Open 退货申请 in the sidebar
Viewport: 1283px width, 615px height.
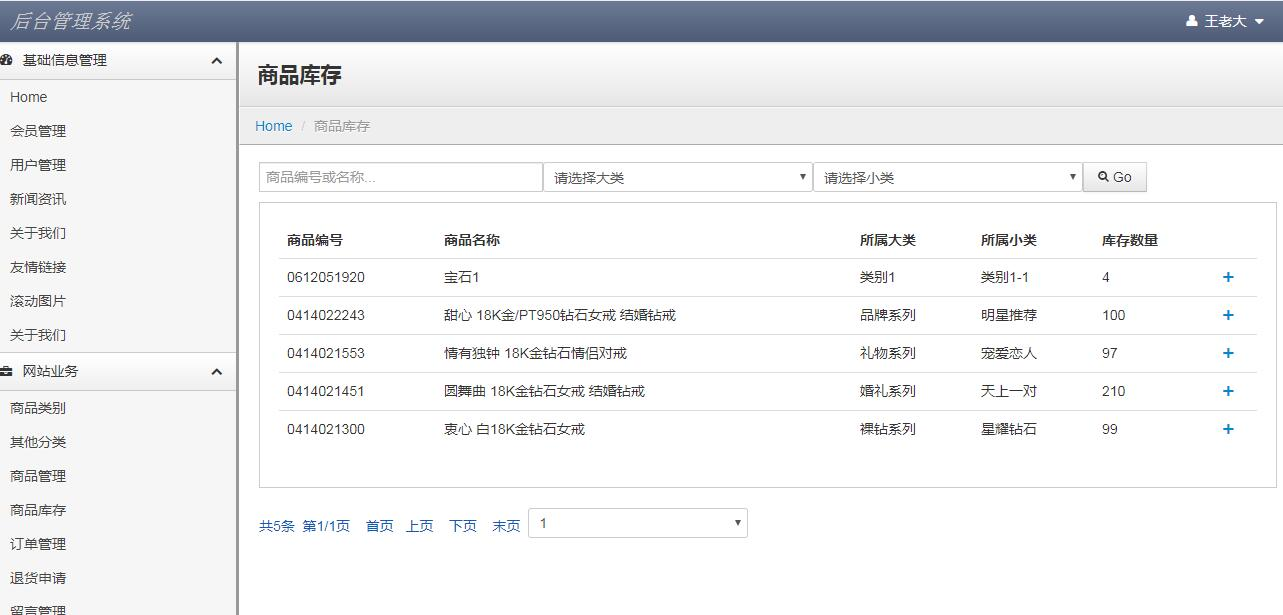[x=38, y=578]
